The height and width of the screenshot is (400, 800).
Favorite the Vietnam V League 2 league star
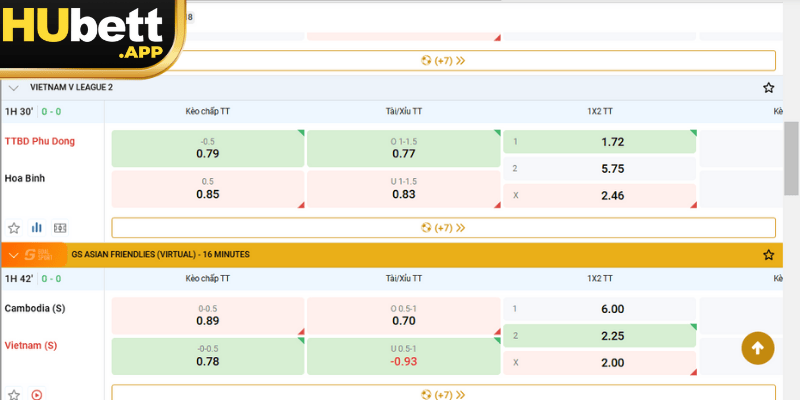(x=768, y=88)
